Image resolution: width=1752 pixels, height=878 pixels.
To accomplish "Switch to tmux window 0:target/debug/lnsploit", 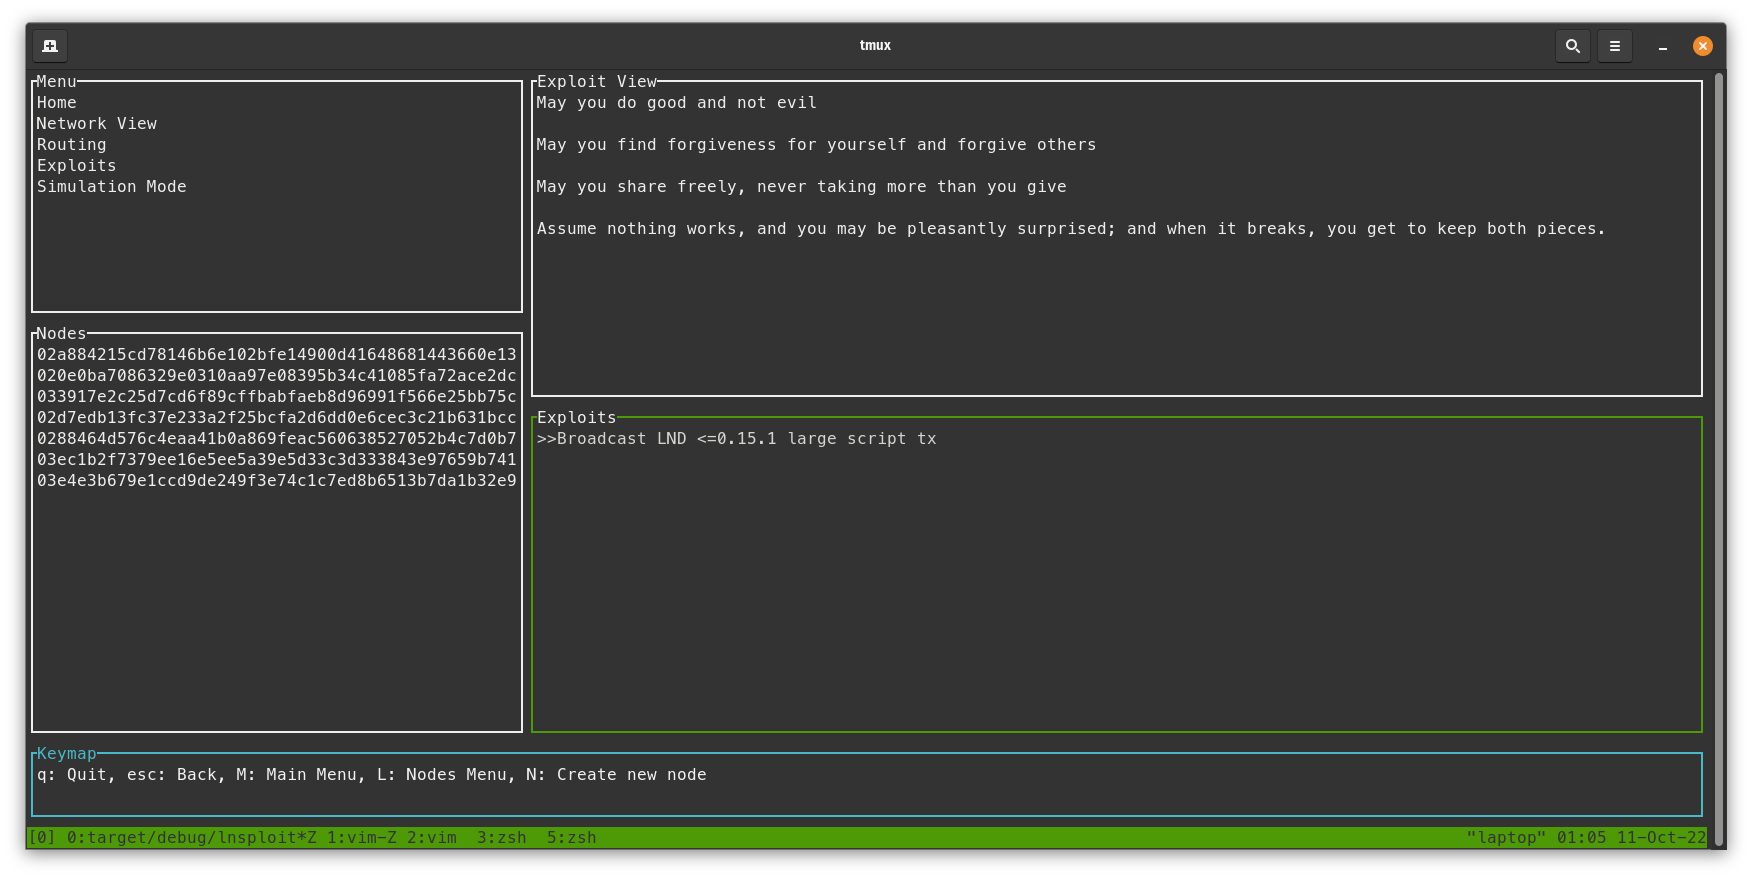I will point(192,838).
